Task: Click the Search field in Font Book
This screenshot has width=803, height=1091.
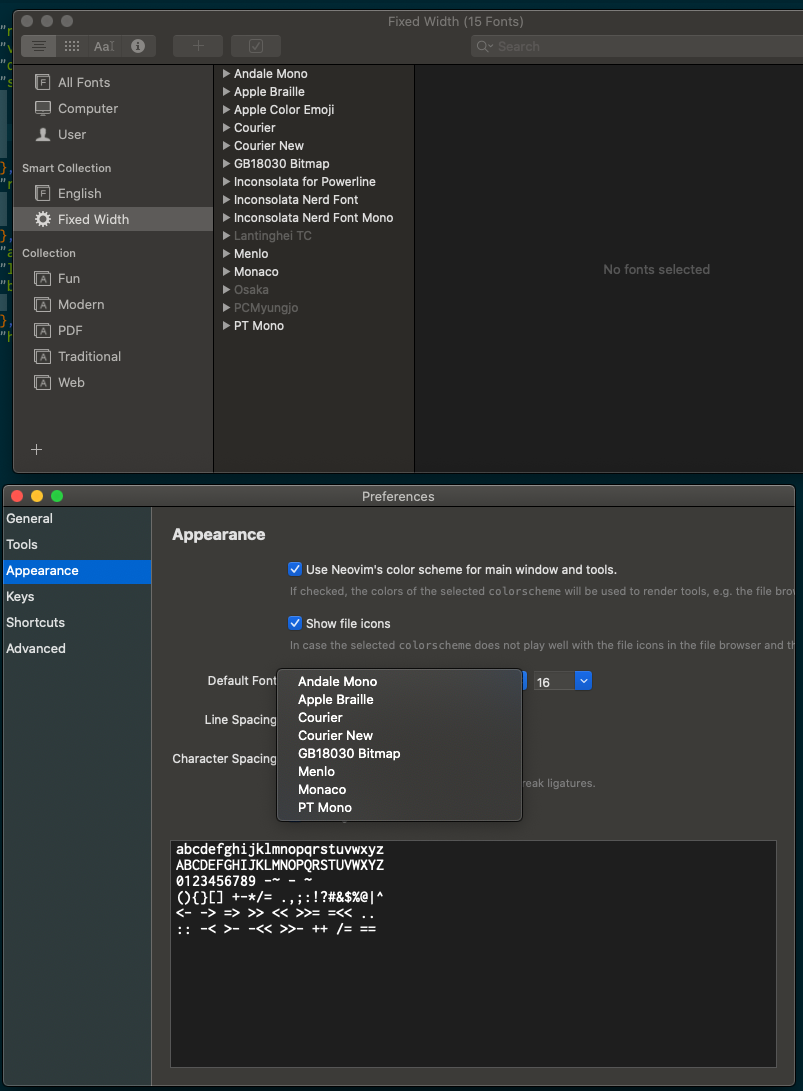Action: tap(637, 47)
